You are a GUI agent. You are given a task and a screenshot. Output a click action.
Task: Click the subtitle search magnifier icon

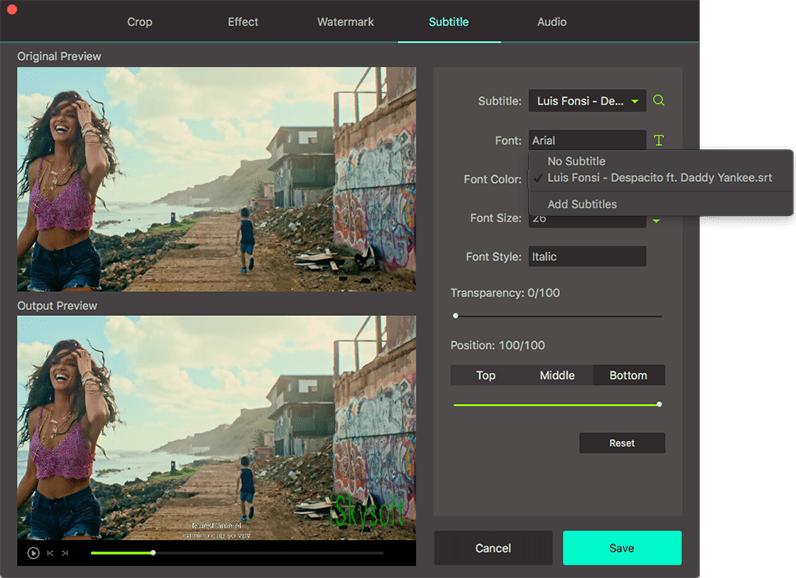[658, 101]
